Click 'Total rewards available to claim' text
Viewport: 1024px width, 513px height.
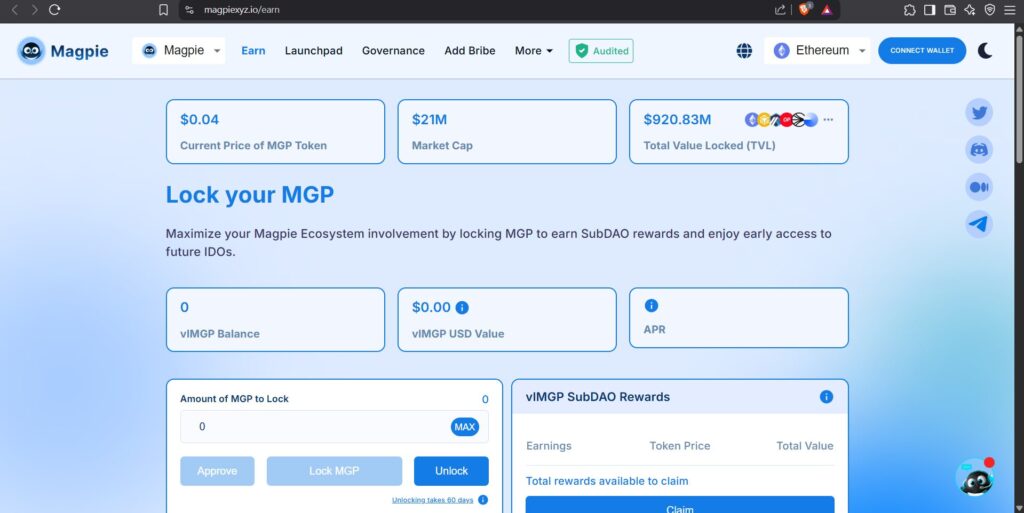607,481
